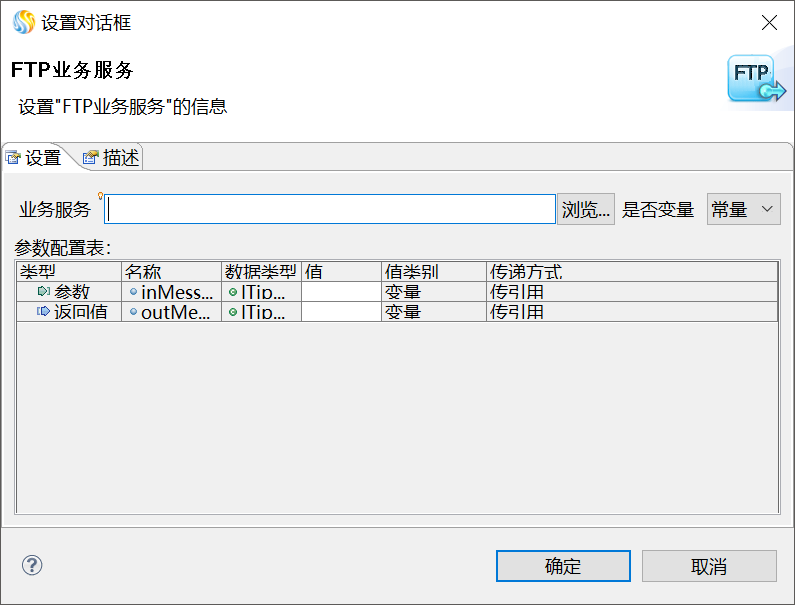Click the blue return arrow icon in 返回值 row
This screenshot has width=795, height=605.
coord(43,311)
